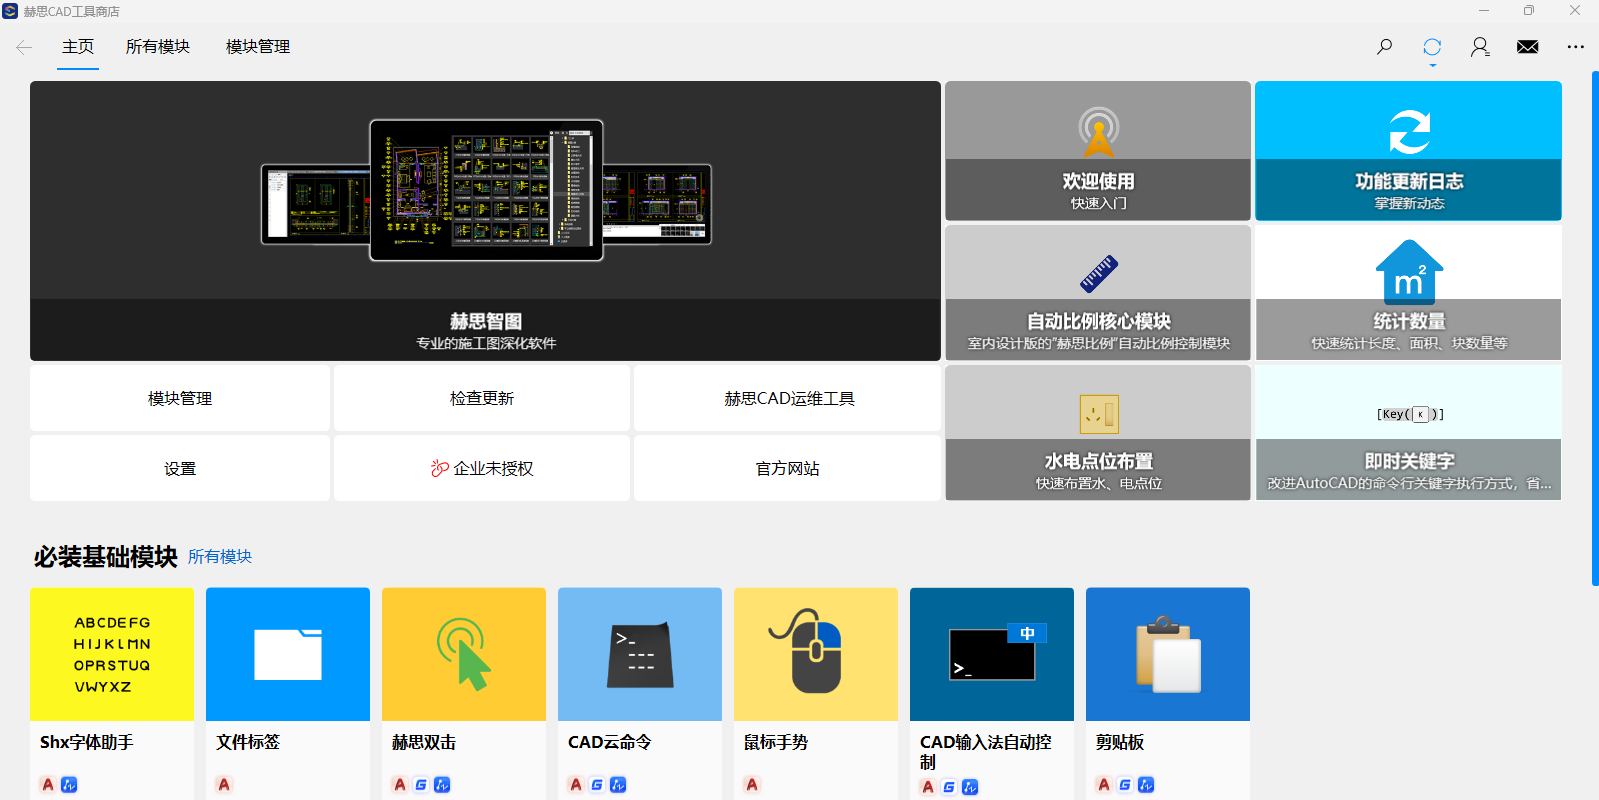
Task: Open the 自动比例核心模块 tile
Action: 1098,292
